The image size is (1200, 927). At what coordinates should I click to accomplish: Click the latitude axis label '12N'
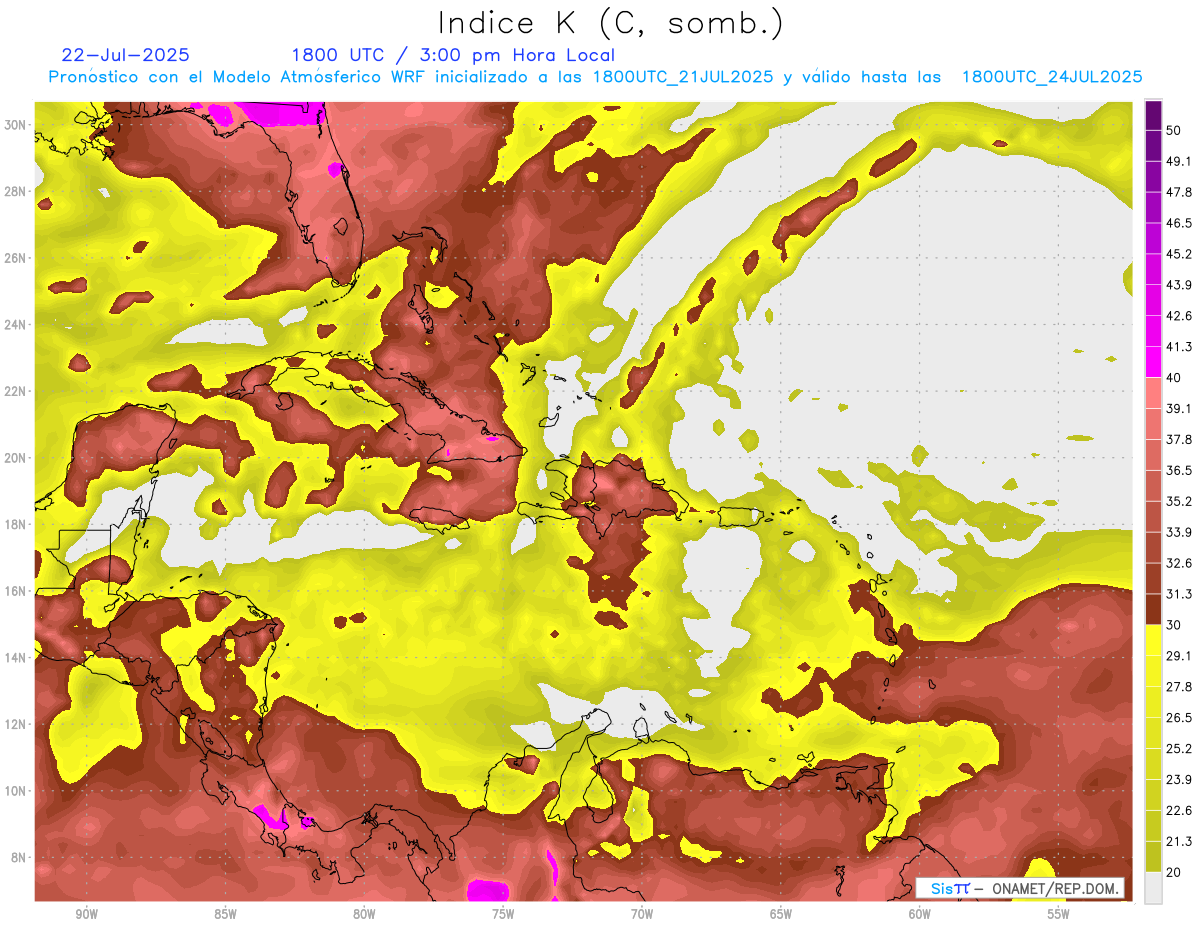tap(15, 724)
